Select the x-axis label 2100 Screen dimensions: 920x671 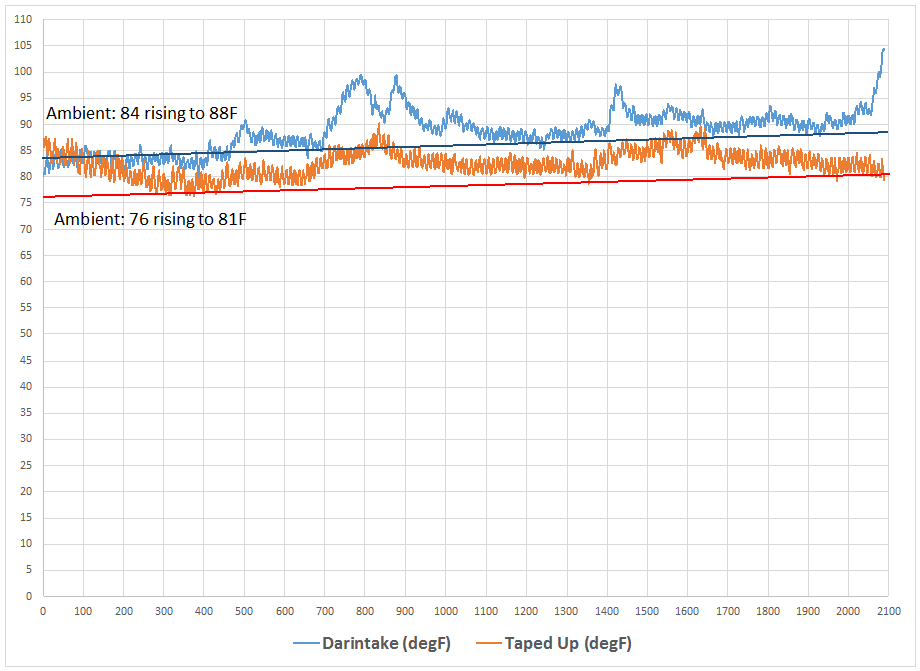click(x=888, y=610)
